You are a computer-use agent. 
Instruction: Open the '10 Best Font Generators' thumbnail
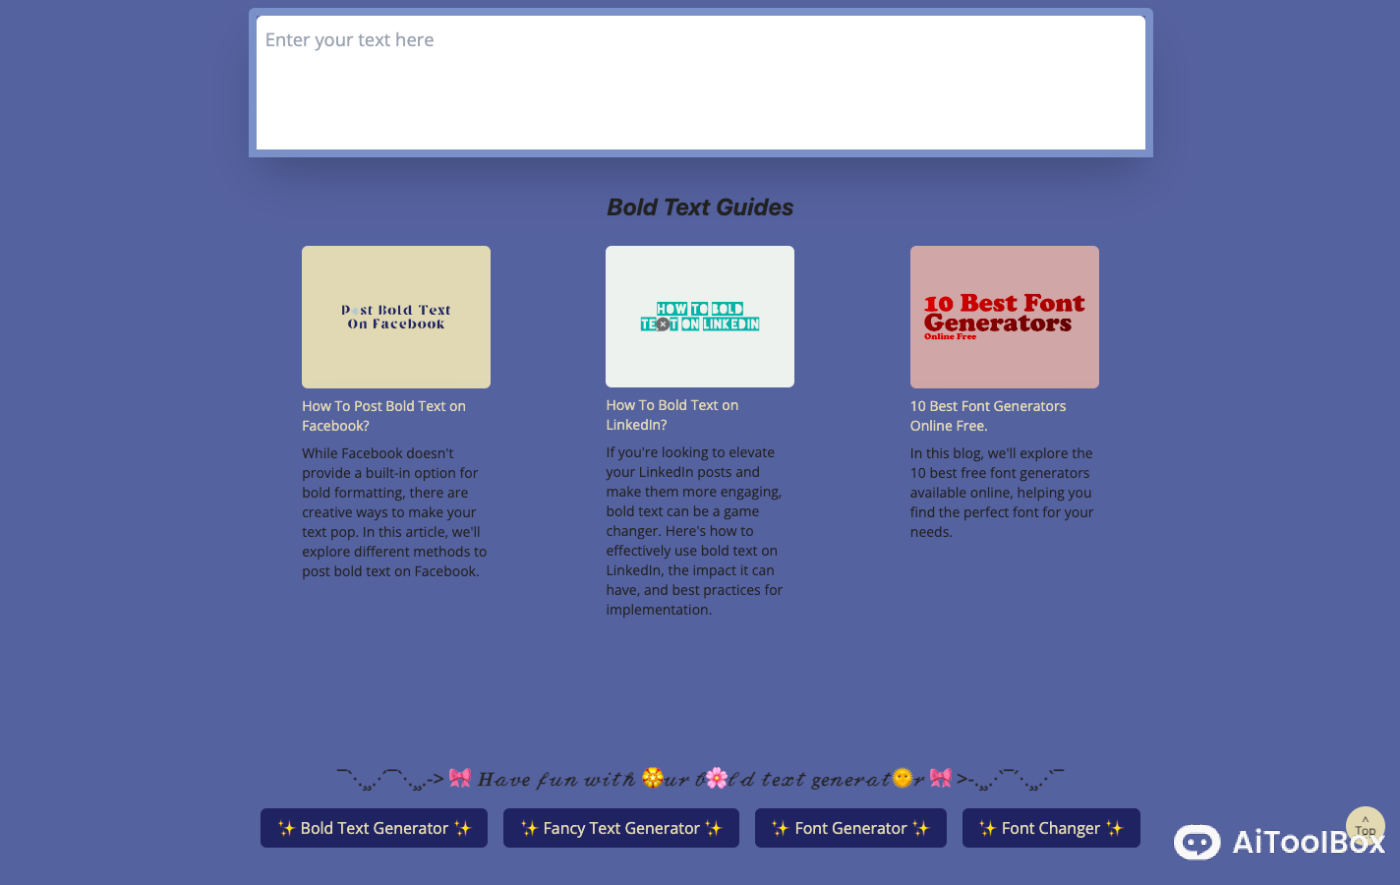[x=1004, y=317]
